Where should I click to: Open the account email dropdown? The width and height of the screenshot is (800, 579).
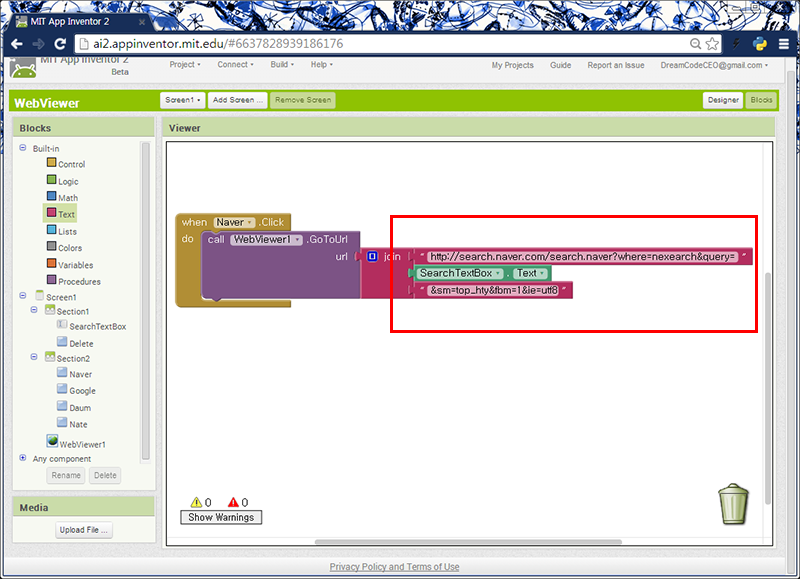point(714,65)
